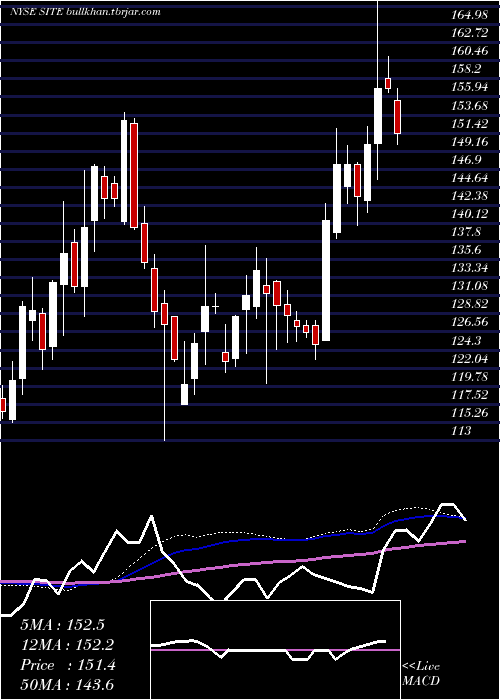Click the 115.26 price axis label
Image resolution: width=500 pixels, height=700 pixels.
(470, 413)
